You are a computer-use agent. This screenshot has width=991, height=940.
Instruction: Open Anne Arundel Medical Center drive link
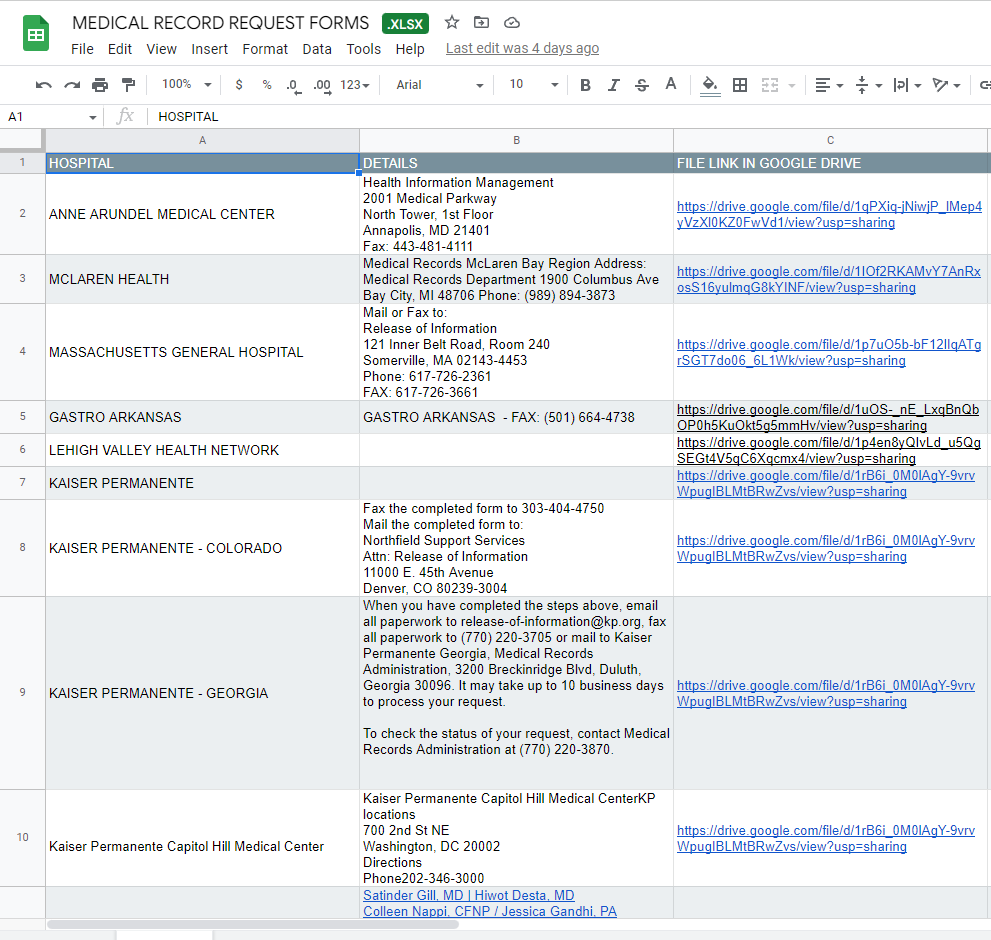(x=829, y=214)
